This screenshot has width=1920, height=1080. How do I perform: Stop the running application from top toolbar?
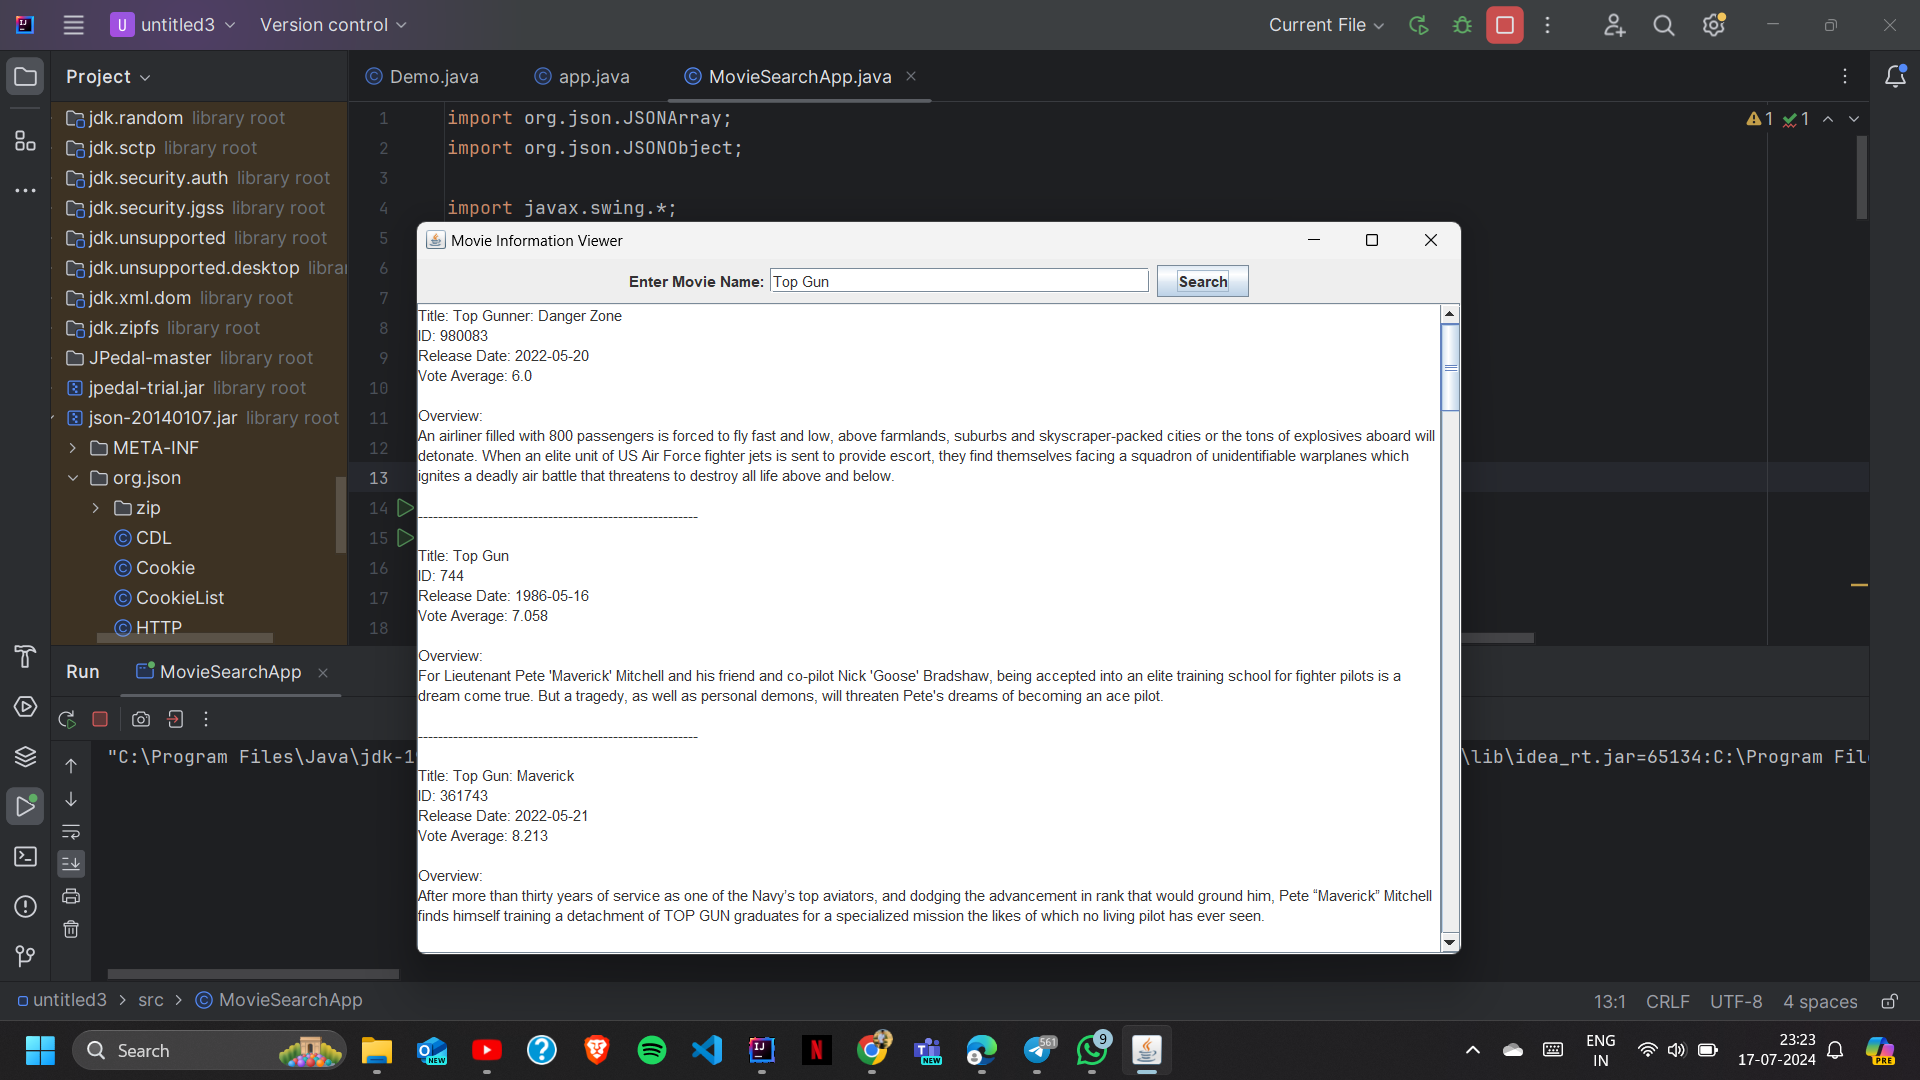click(1505, 25)
